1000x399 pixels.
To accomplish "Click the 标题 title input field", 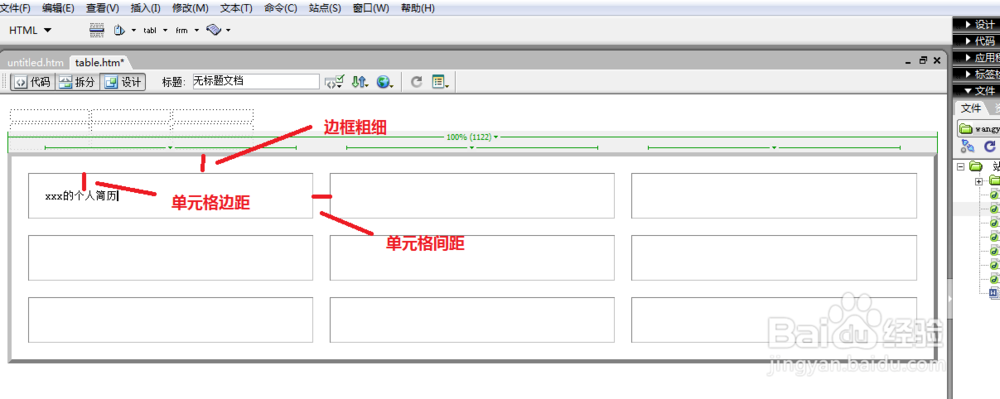I will (x=256, y=82).
